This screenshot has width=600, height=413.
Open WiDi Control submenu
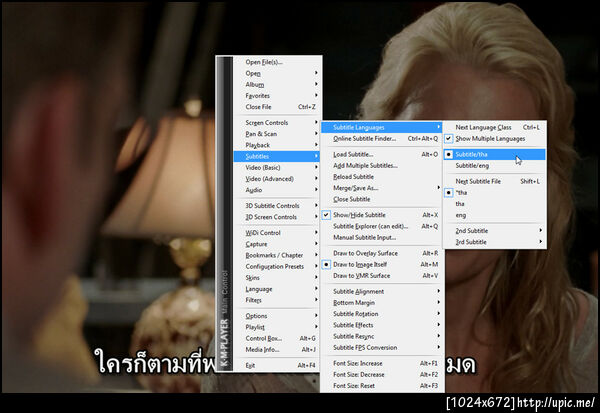click(276, 233)
